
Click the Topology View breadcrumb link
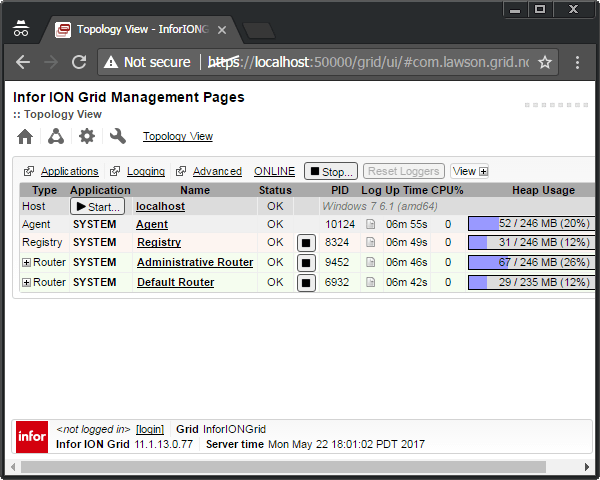(177, 137)
